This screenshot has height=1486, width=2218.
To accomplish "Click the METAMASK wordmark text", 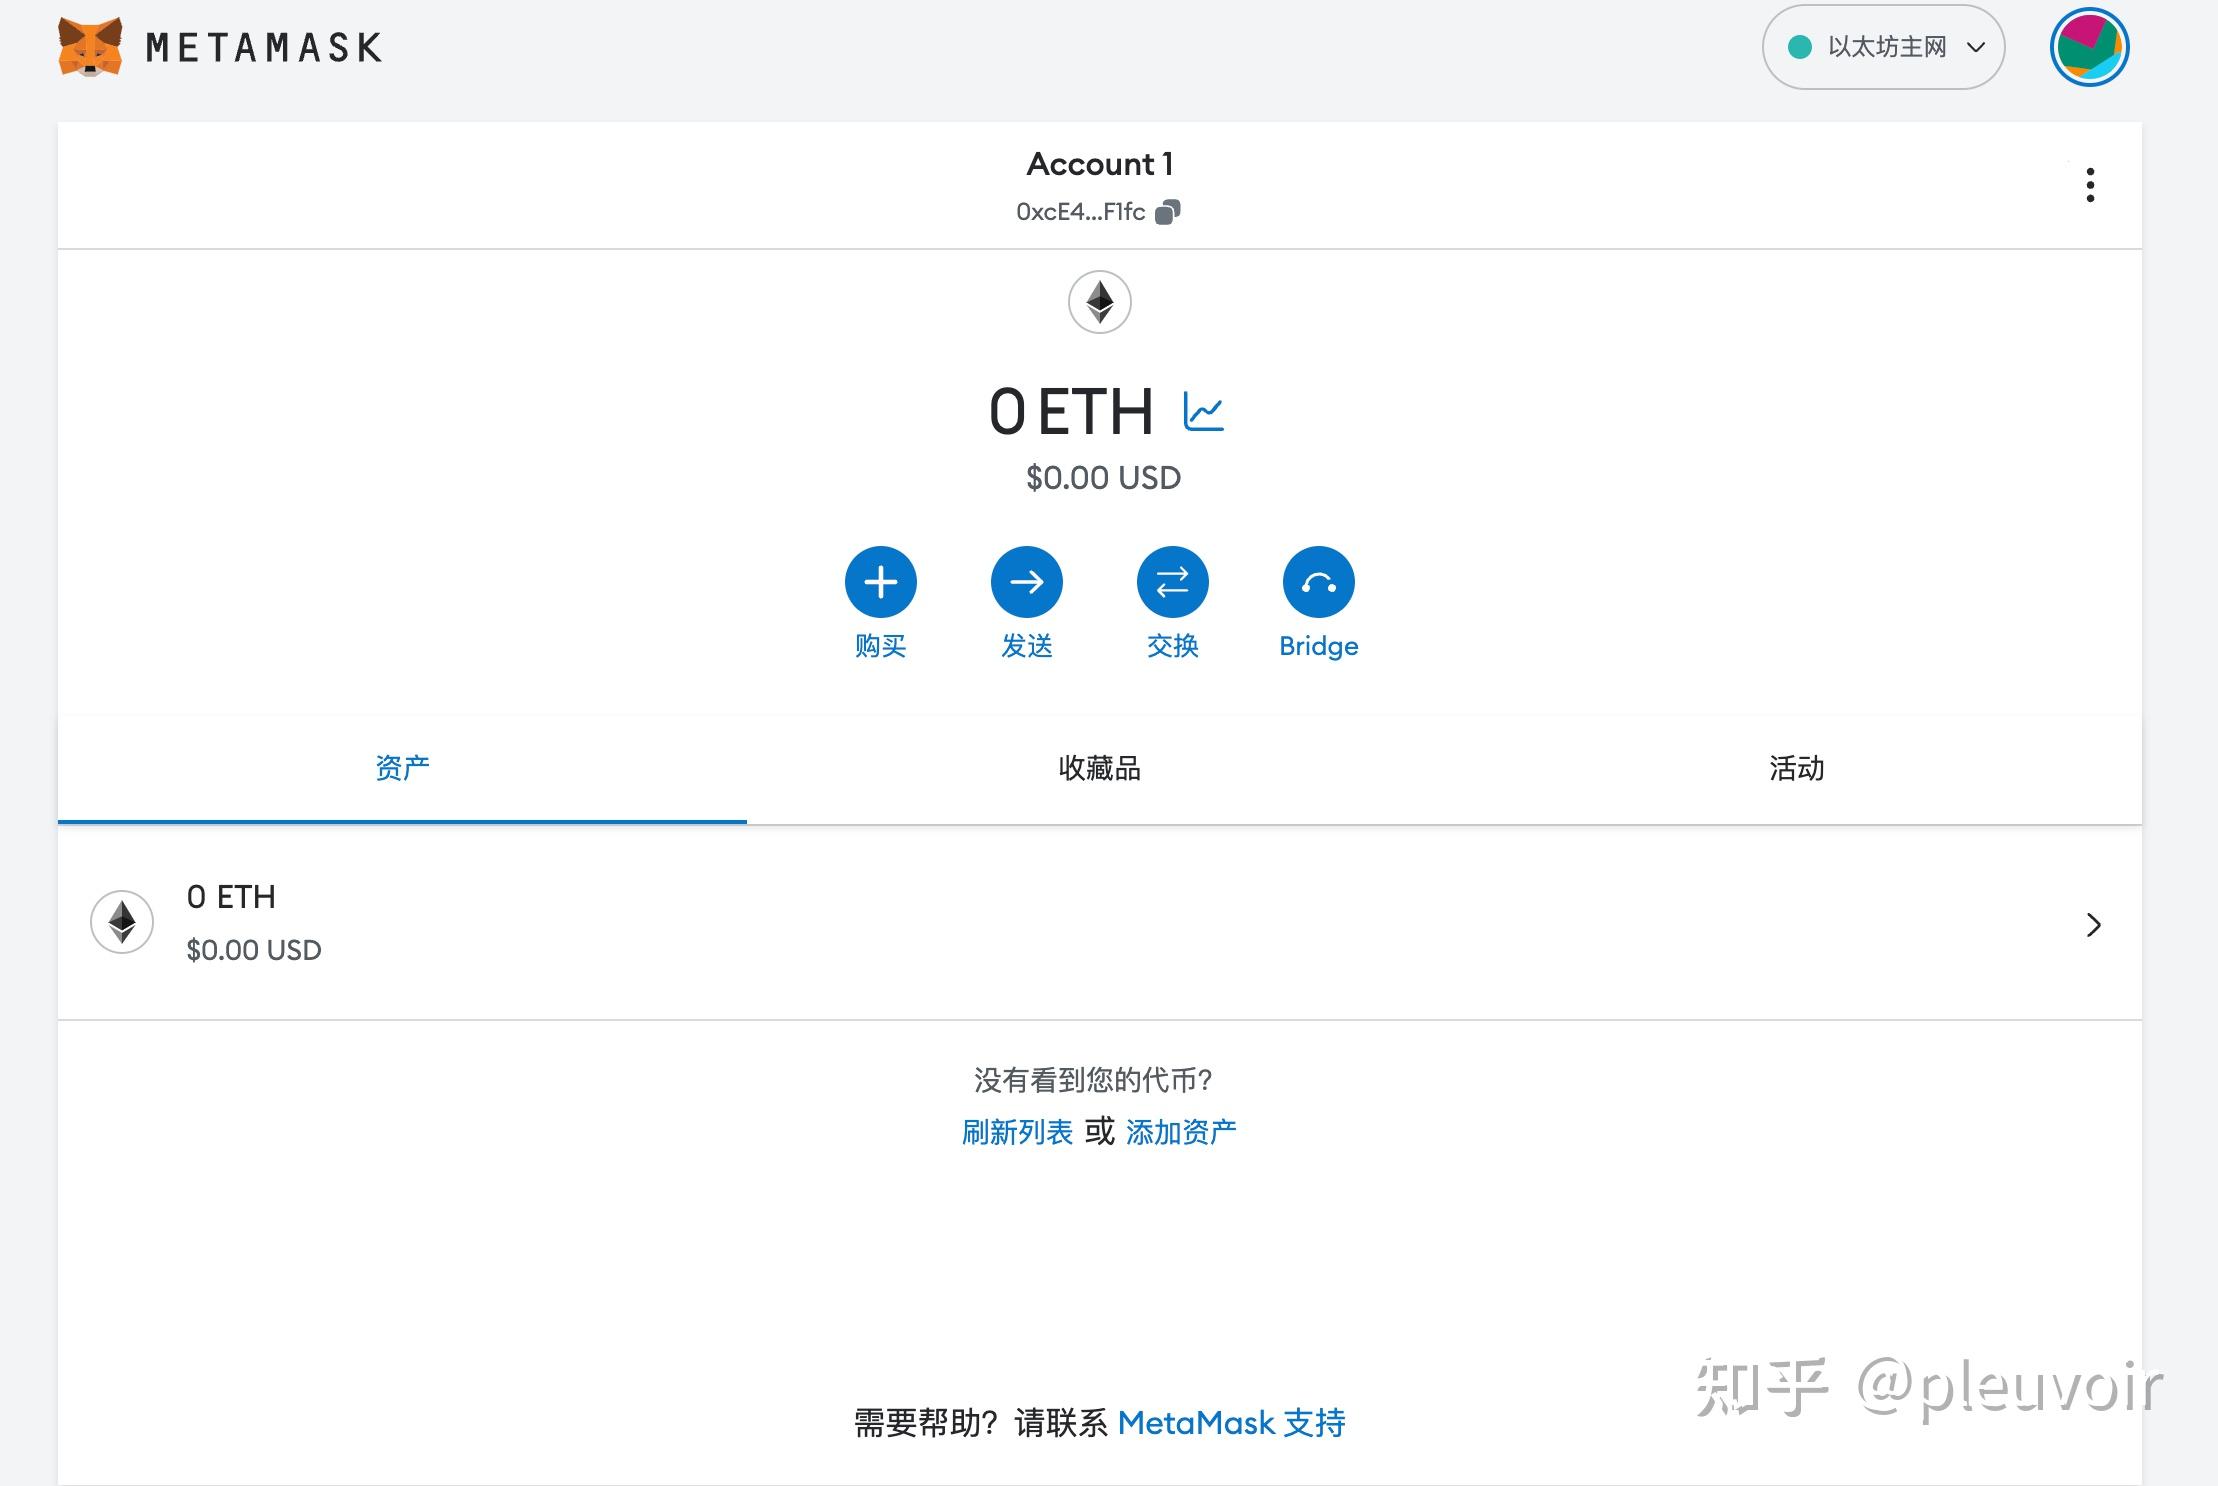I will coord(264,47).
